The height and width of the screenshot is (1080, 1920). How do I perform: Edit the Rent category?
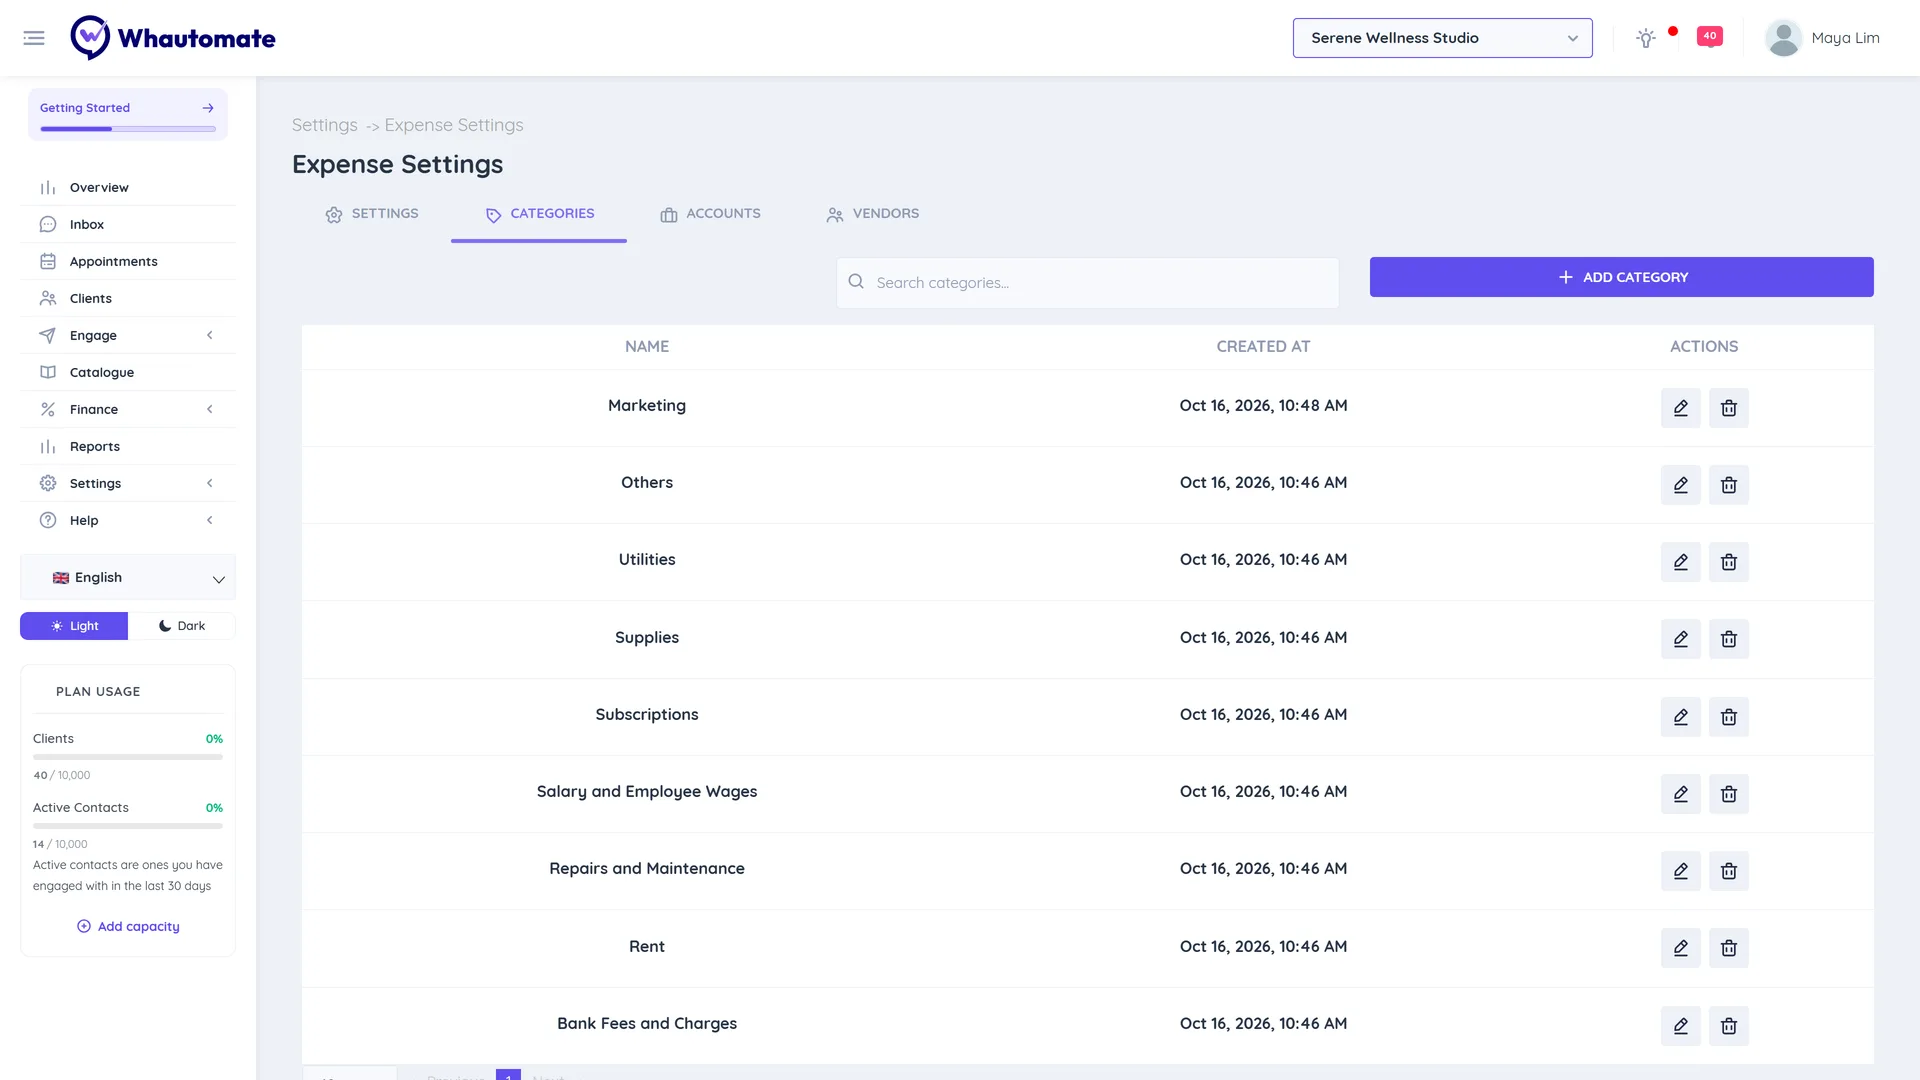point(1681,948)
